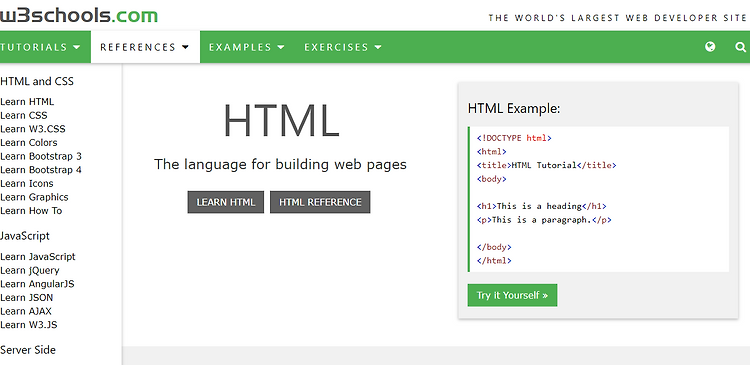
Task: Click the globe translate icon
Action: click(710, 46)
